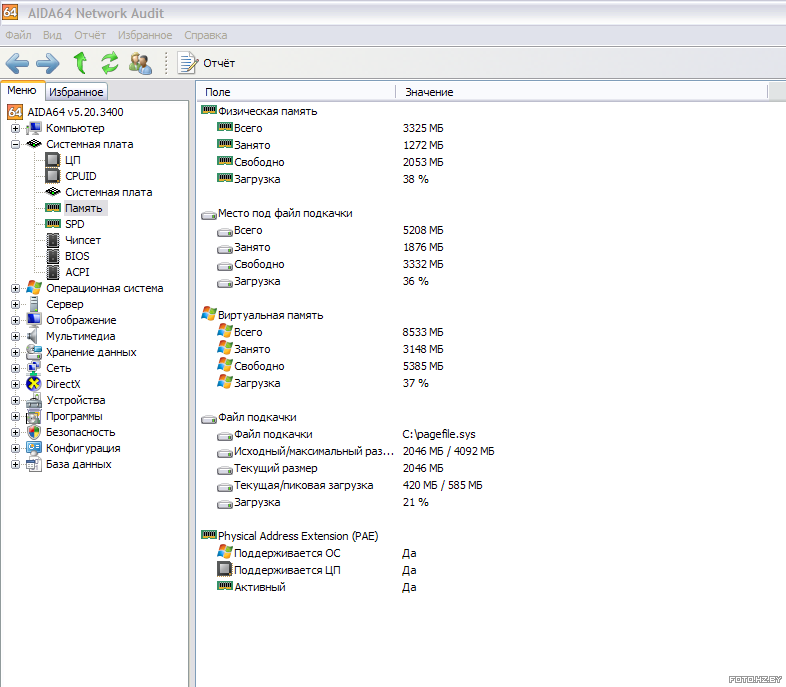Screen dimensions: 786x687
Task: Select the ACPI chip icon
Action: (x=53, y=272)
